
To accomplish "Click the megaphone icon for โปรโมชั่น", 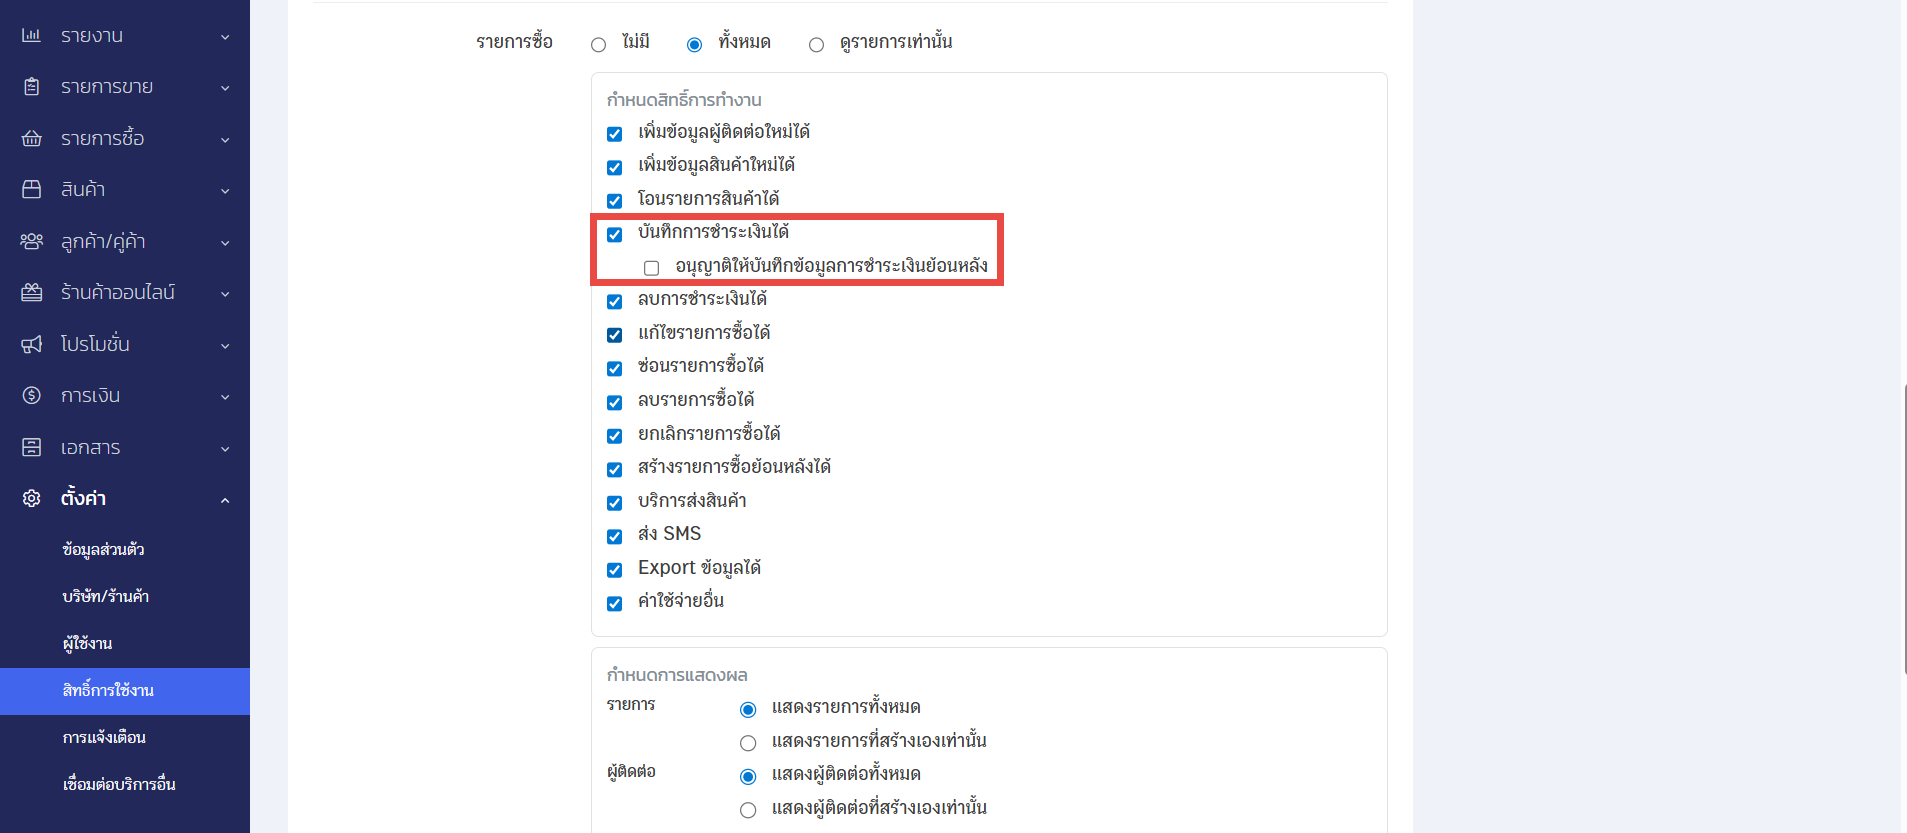I will point(32,344).
